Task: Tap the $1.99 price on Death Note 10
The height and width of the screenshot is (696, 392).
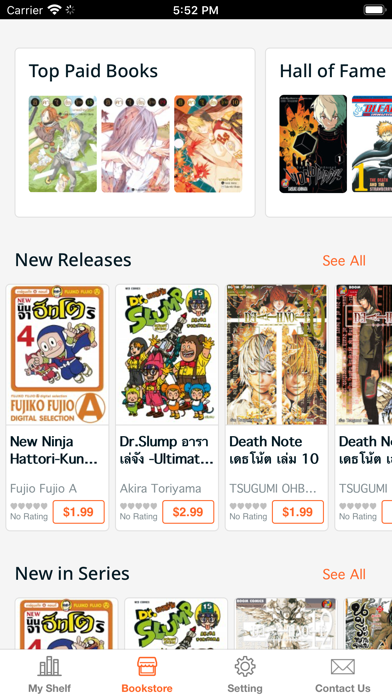Action: 298,512
